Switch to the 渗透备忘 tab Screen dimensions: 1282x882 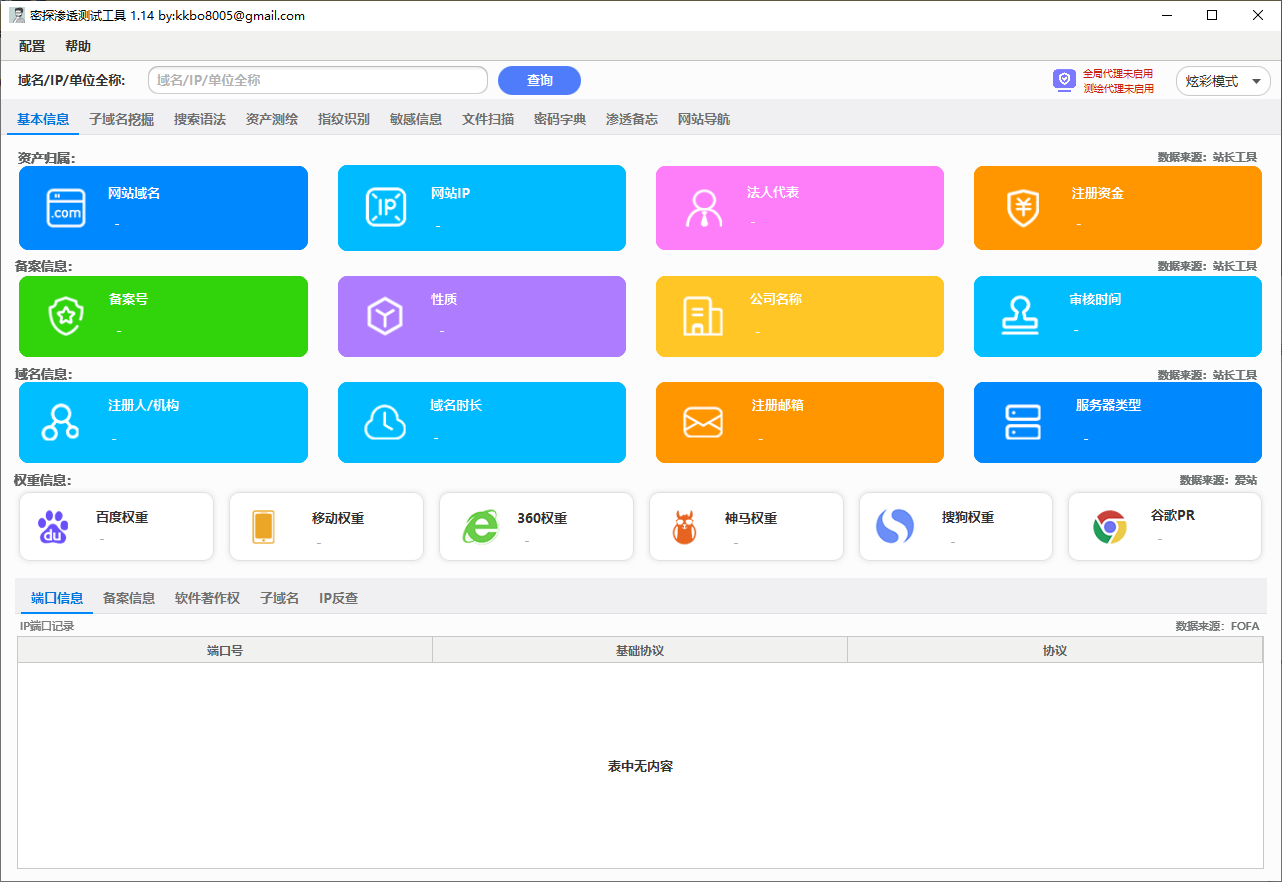coord(632,119)
